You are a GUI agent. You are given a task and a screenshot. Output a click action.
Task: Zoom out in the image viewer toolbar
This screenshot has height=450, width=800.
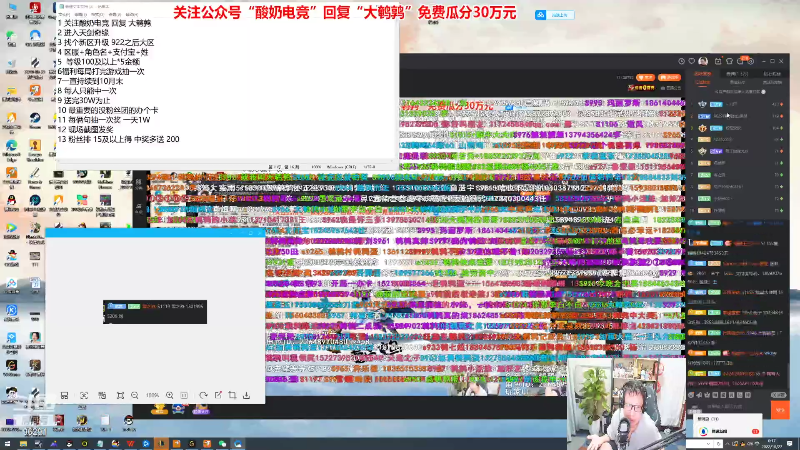coord(135,395)
